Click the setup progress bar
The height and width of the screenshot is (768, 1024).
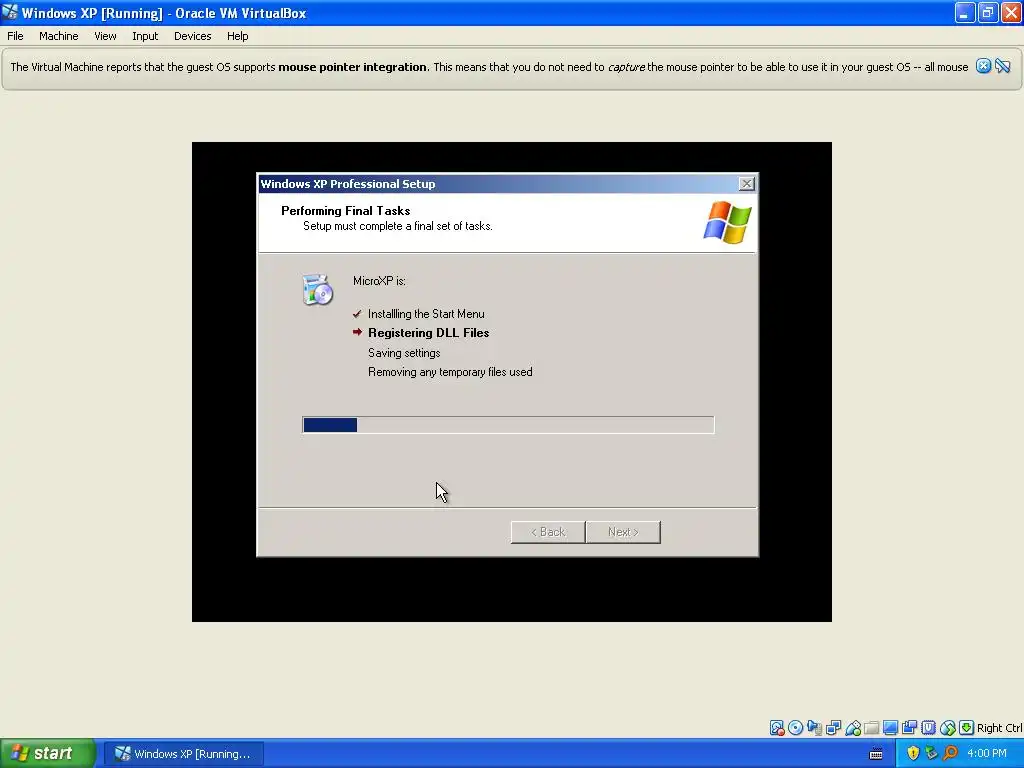[x=508, y=424]
